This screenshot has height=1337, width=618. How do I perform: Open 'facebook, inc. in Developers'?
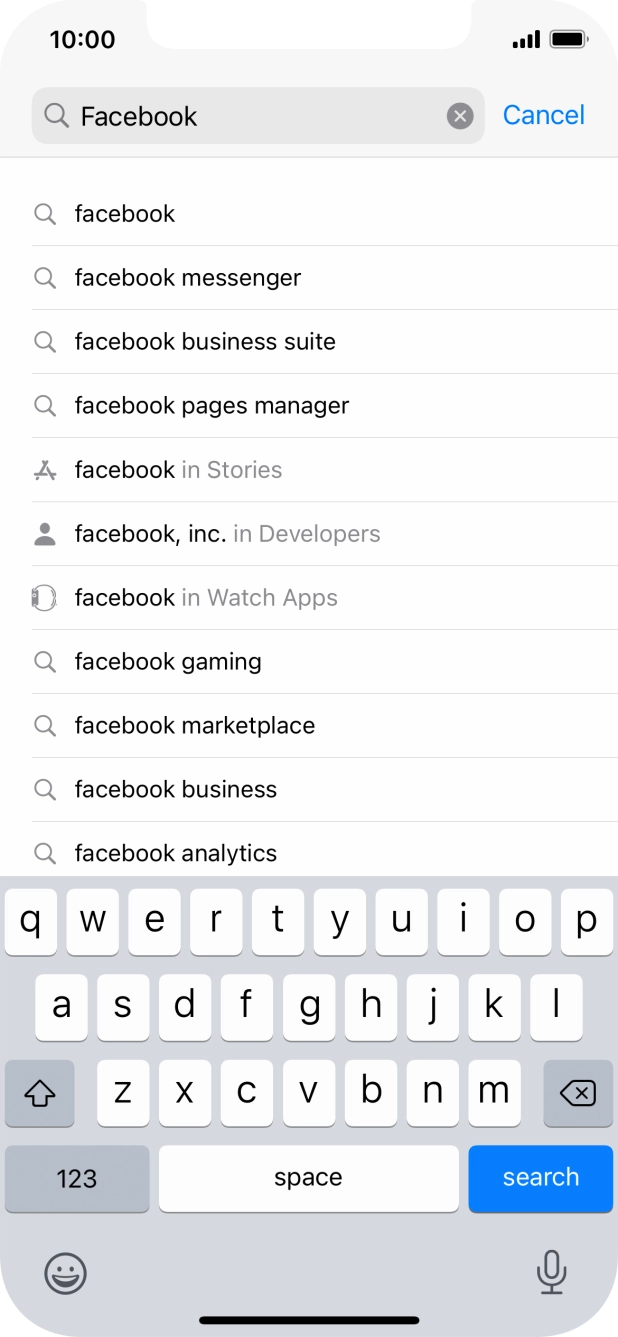(x=227, y=534)
